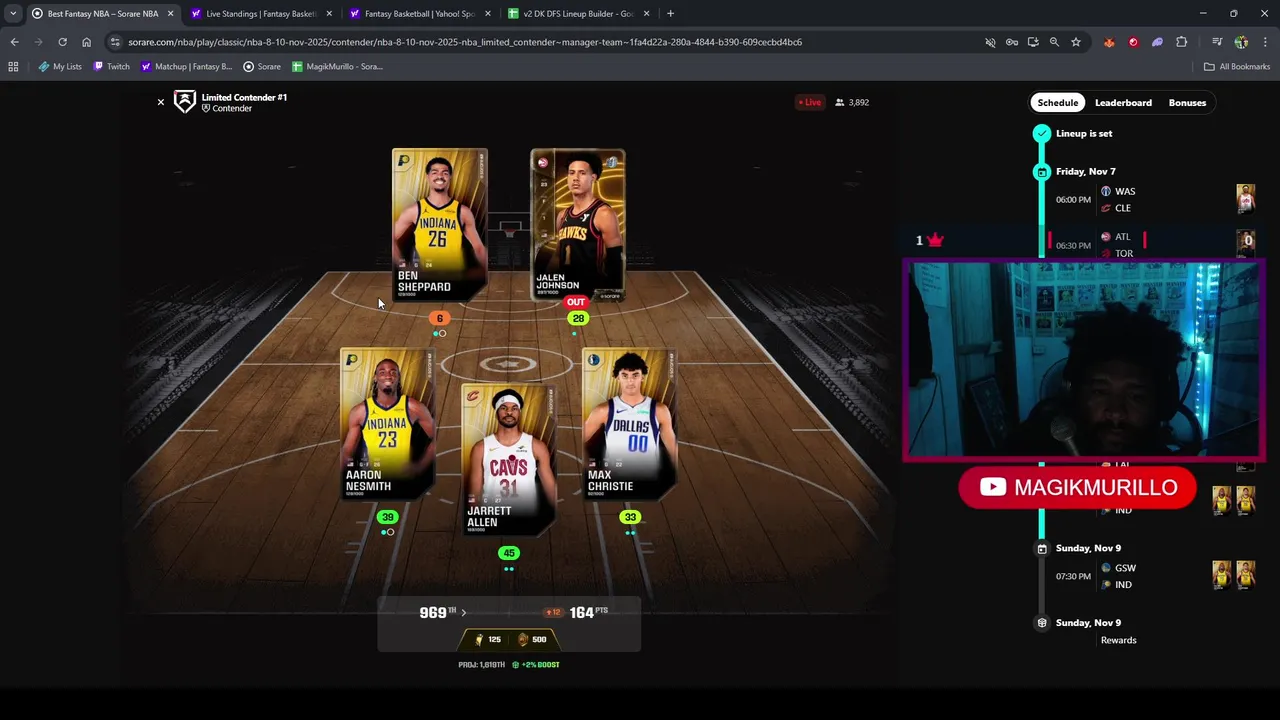Switch to v2 DK DFS Lineup Builder tab

click(x=578, y=14)
